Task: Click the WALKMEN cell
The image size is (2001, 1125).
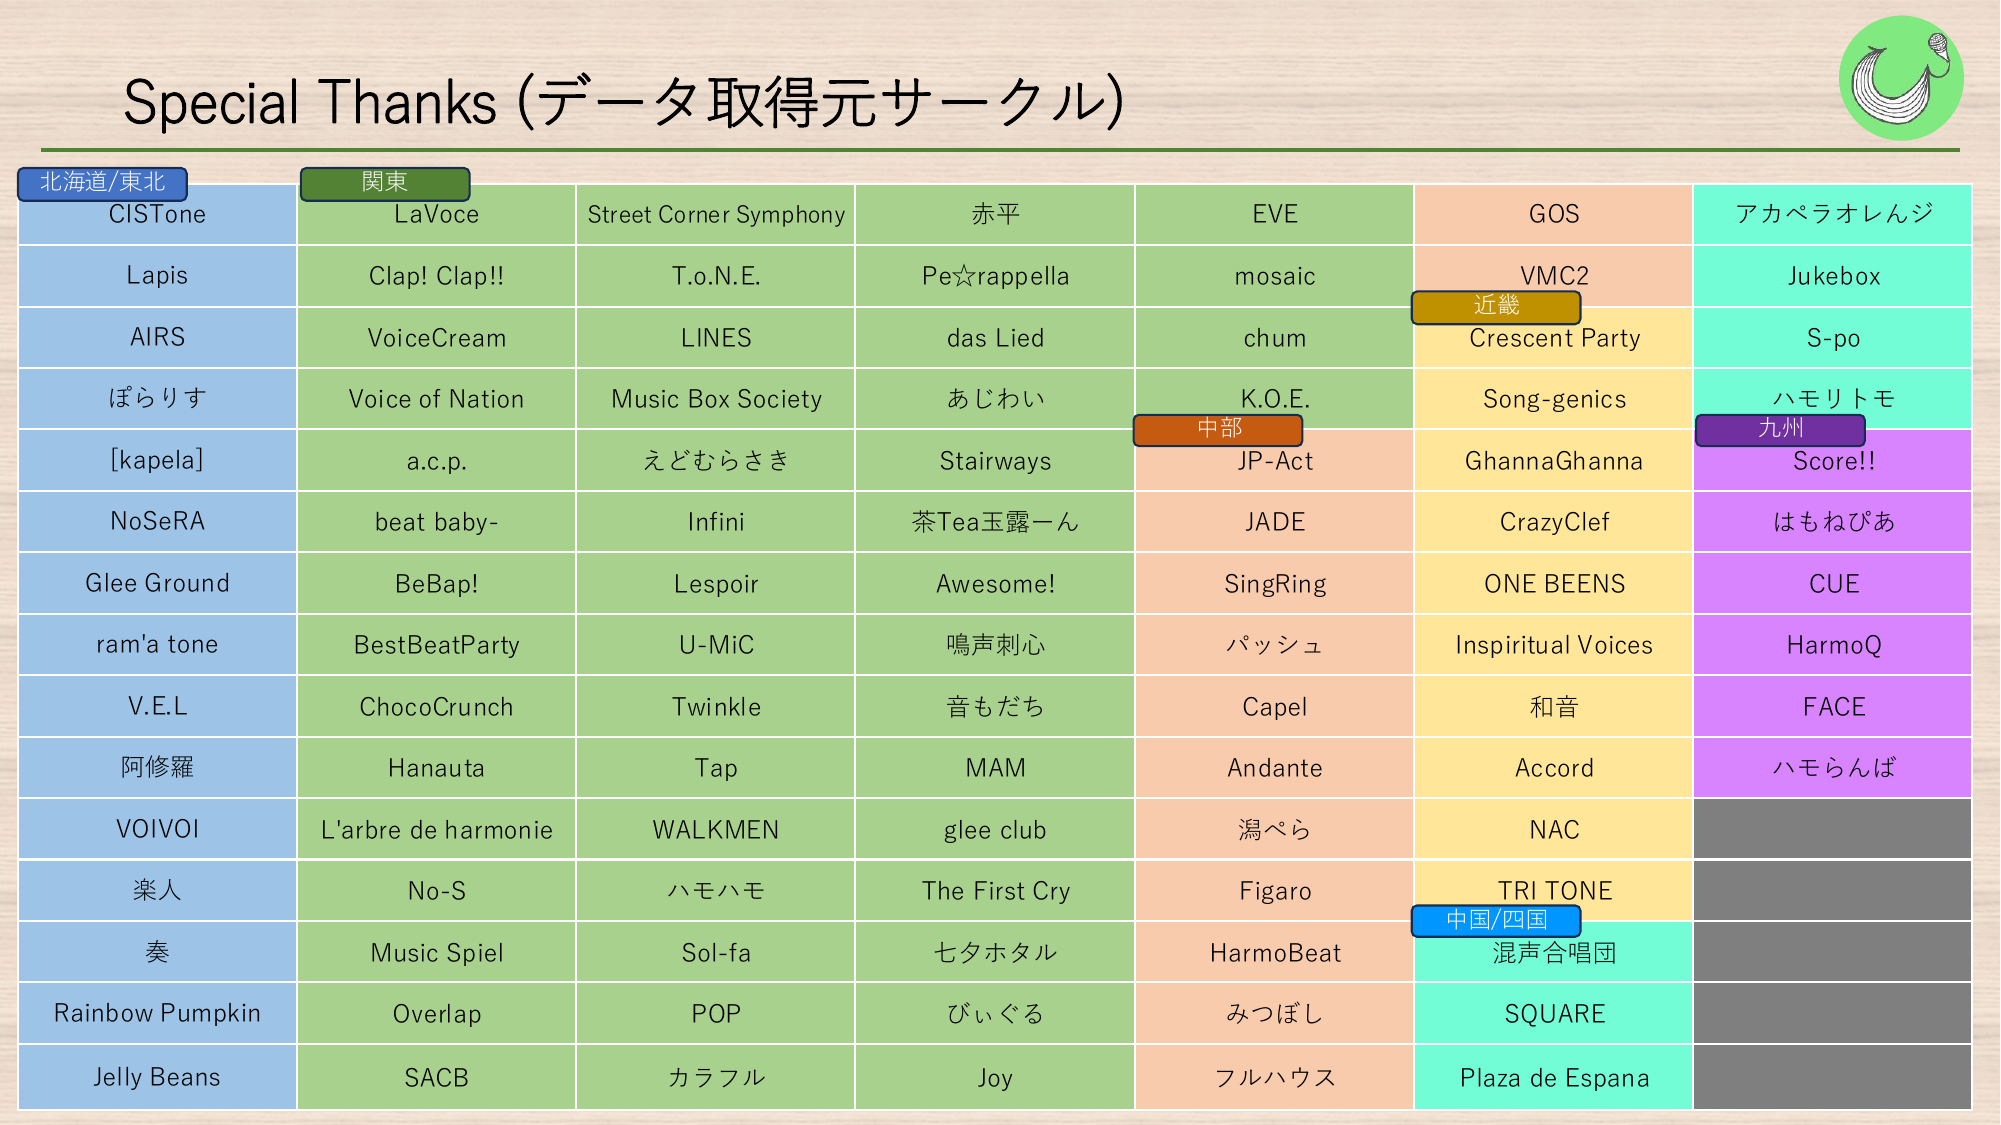Action: [x=716, y=829]
